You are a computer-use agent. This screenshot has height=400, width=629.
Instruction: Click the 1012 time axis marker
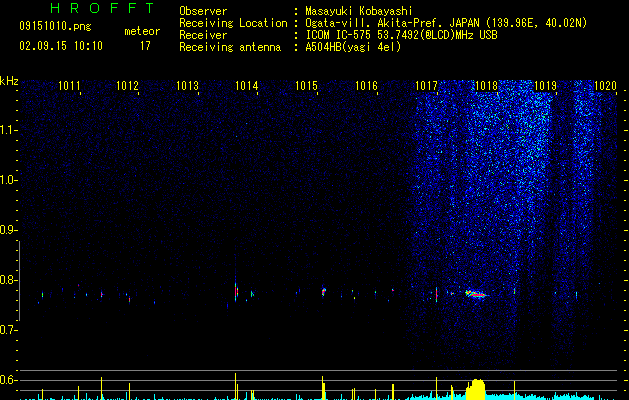point(127,86)
